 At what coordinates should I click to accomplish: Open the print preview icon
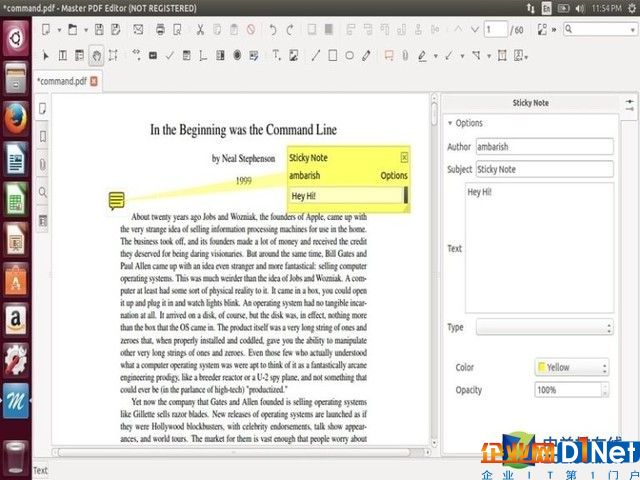(177, 29)
